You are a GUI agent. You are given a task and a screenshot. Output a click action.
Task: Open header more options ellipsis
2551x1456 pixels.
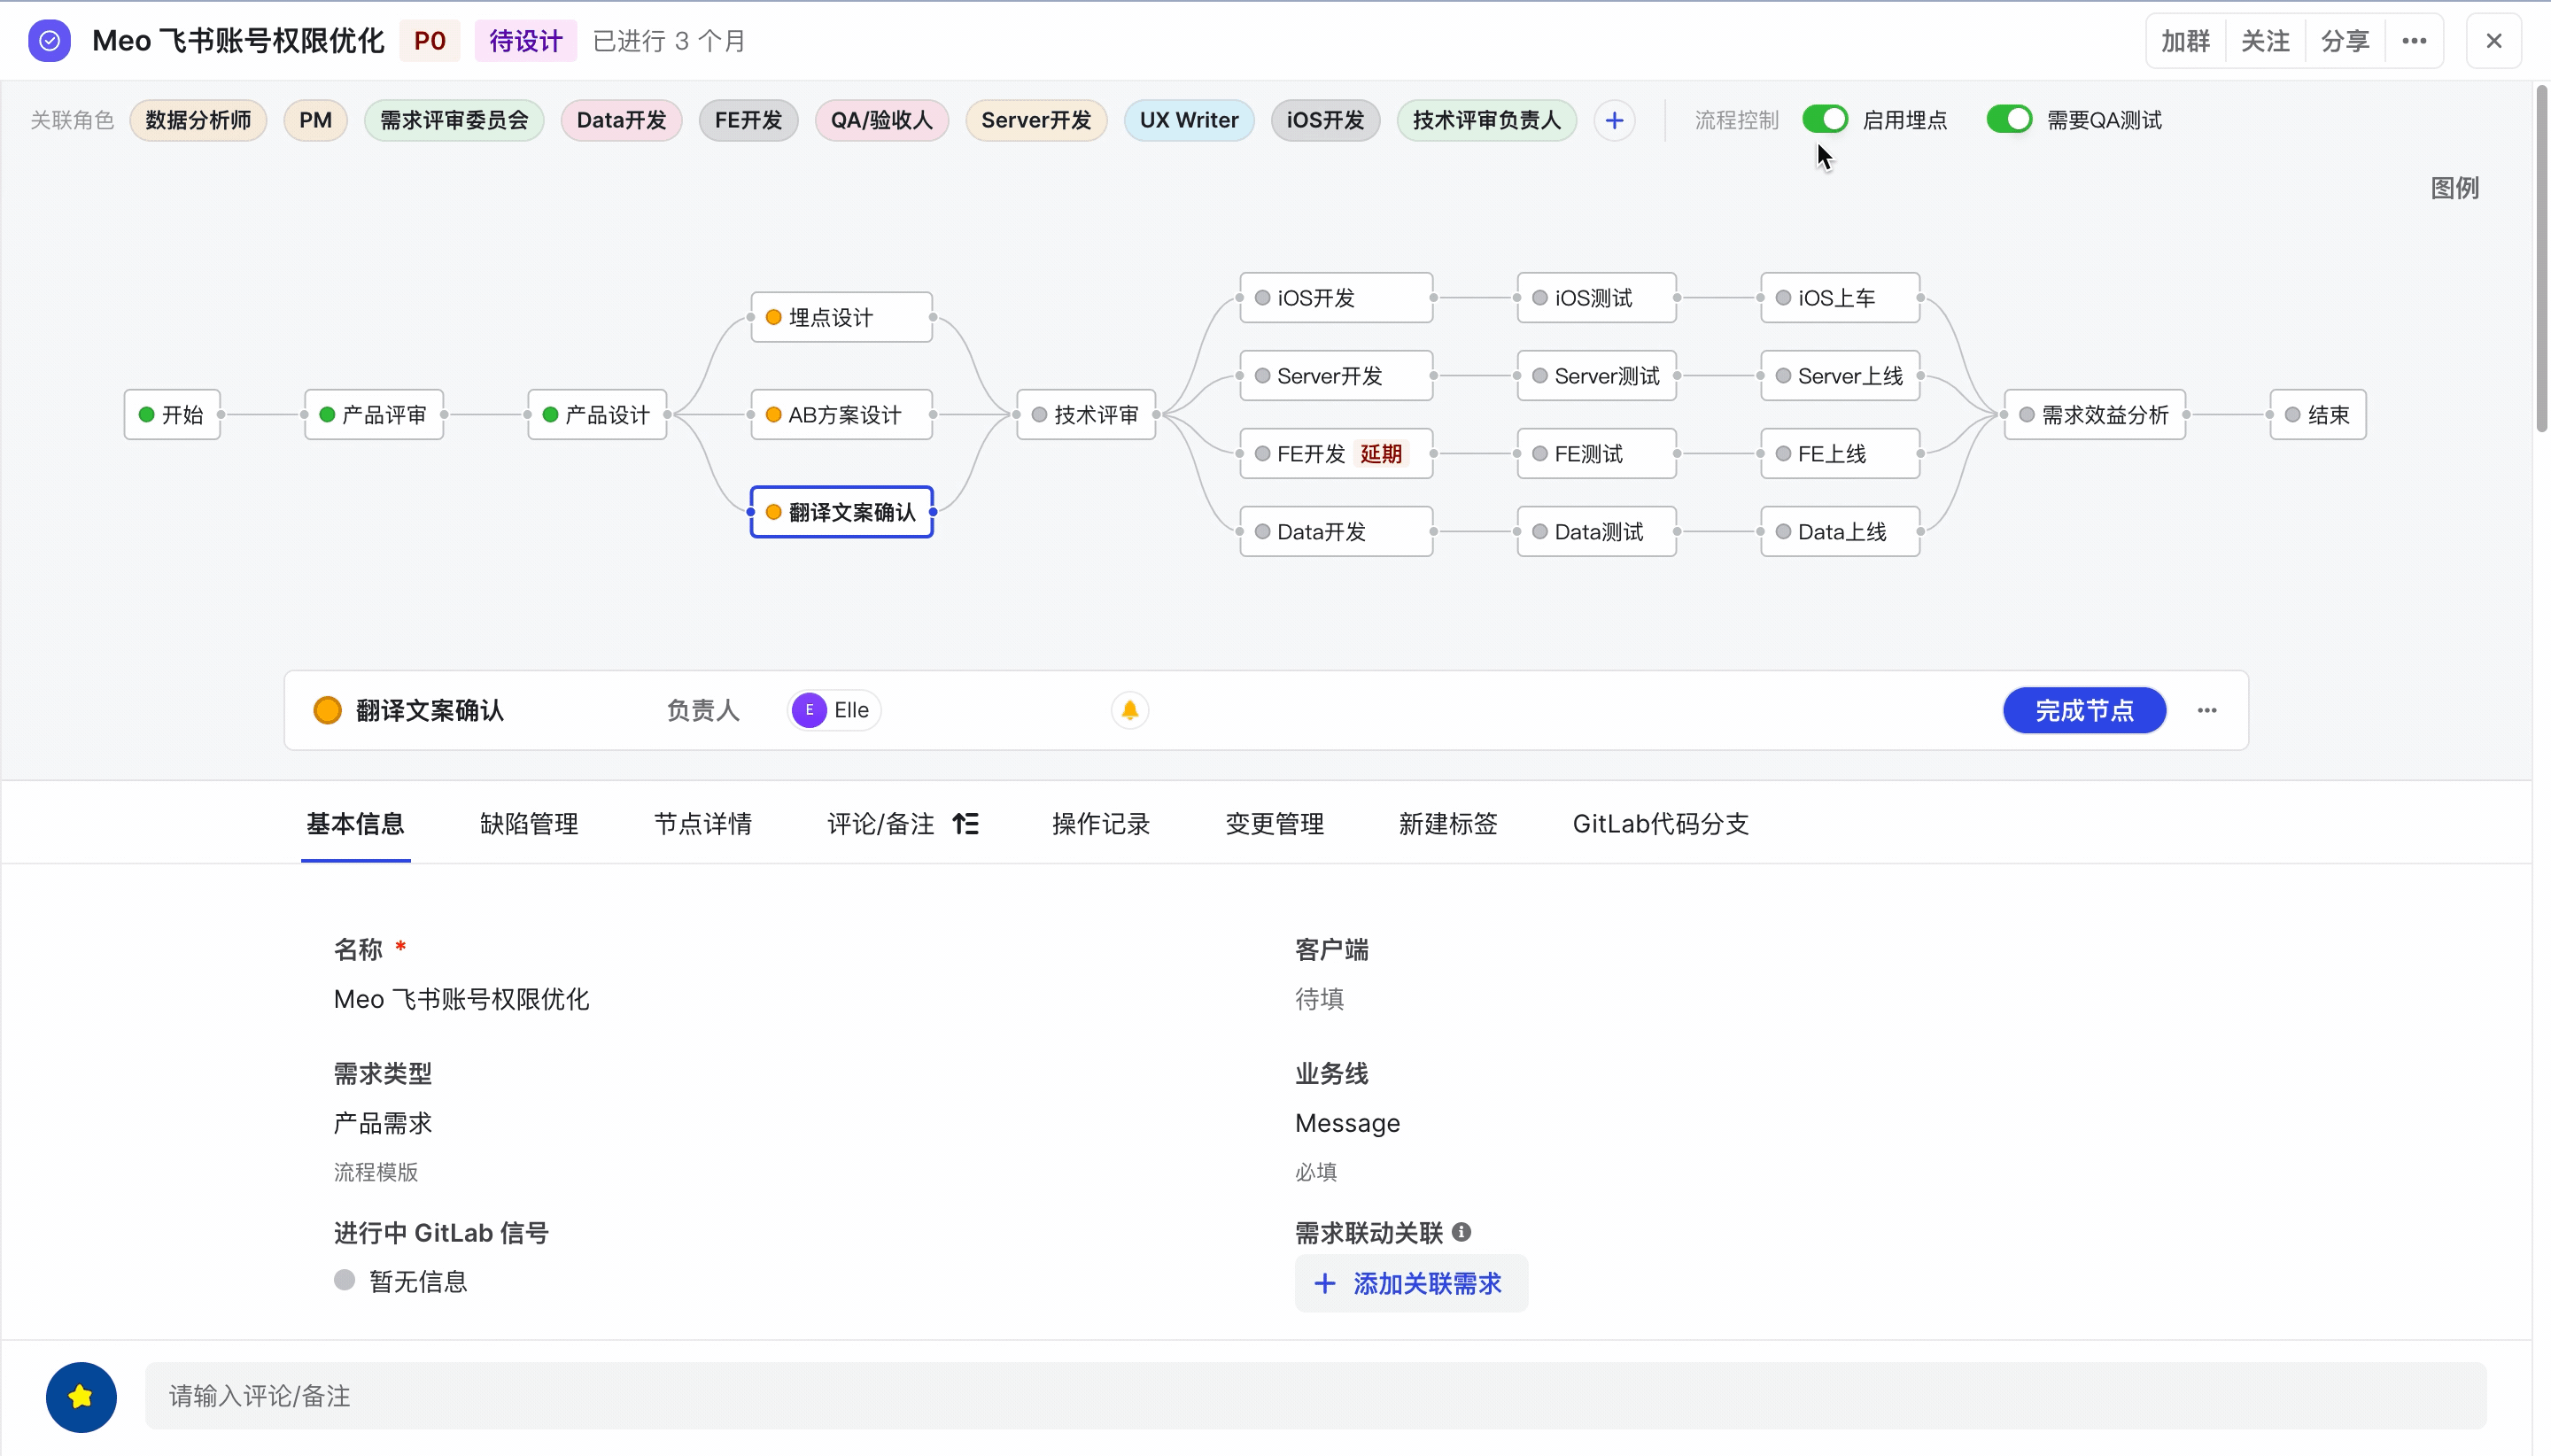click(x=2414, y=41)
